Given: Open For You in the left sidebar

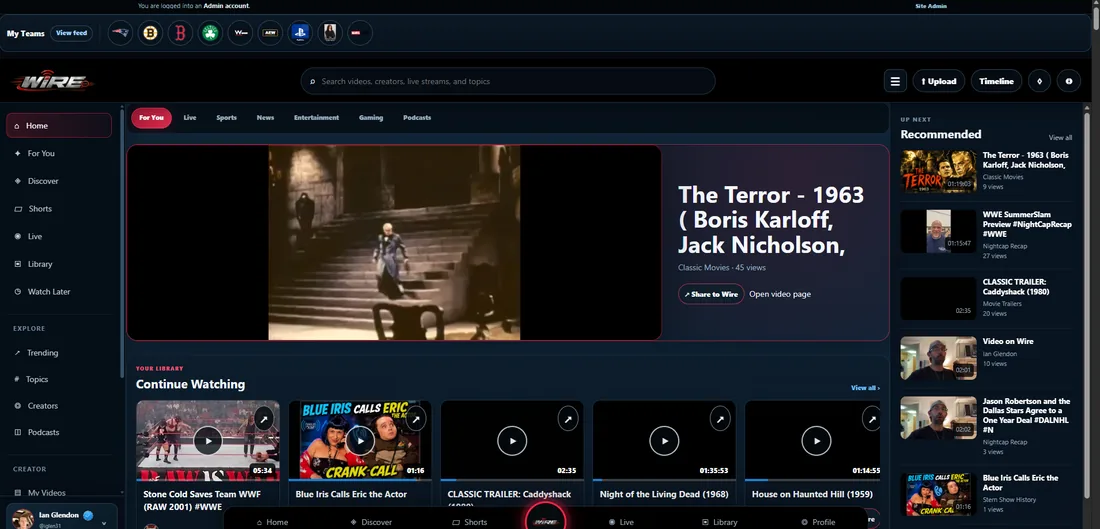Looking at the screenshot, I should pyautogui.click(x=59, y=153).
